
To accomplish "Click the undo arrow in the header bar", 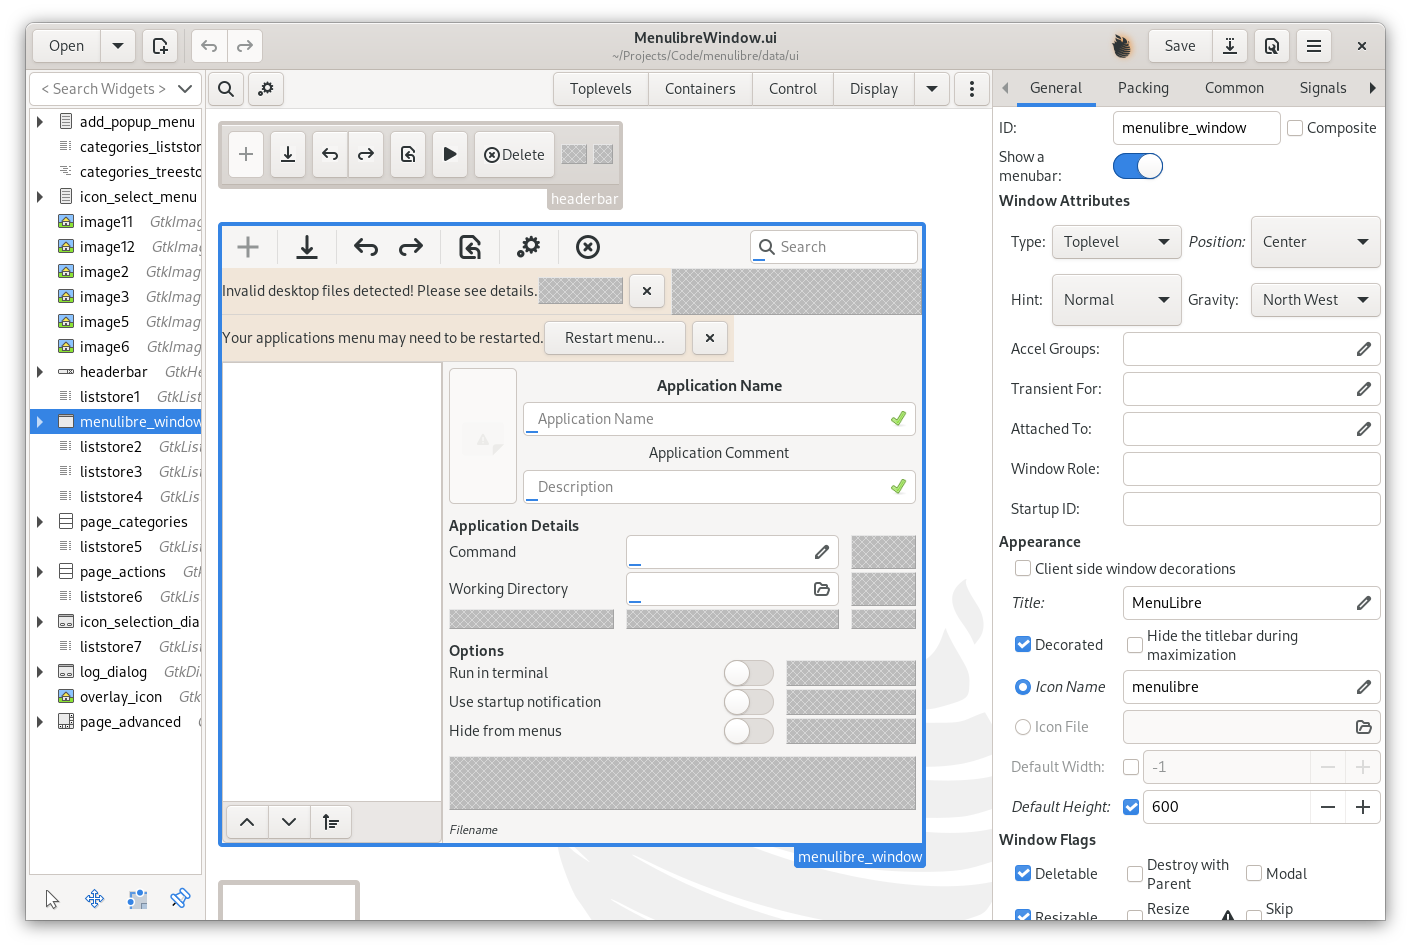I will pyautogui.click(x=208, y=45).
